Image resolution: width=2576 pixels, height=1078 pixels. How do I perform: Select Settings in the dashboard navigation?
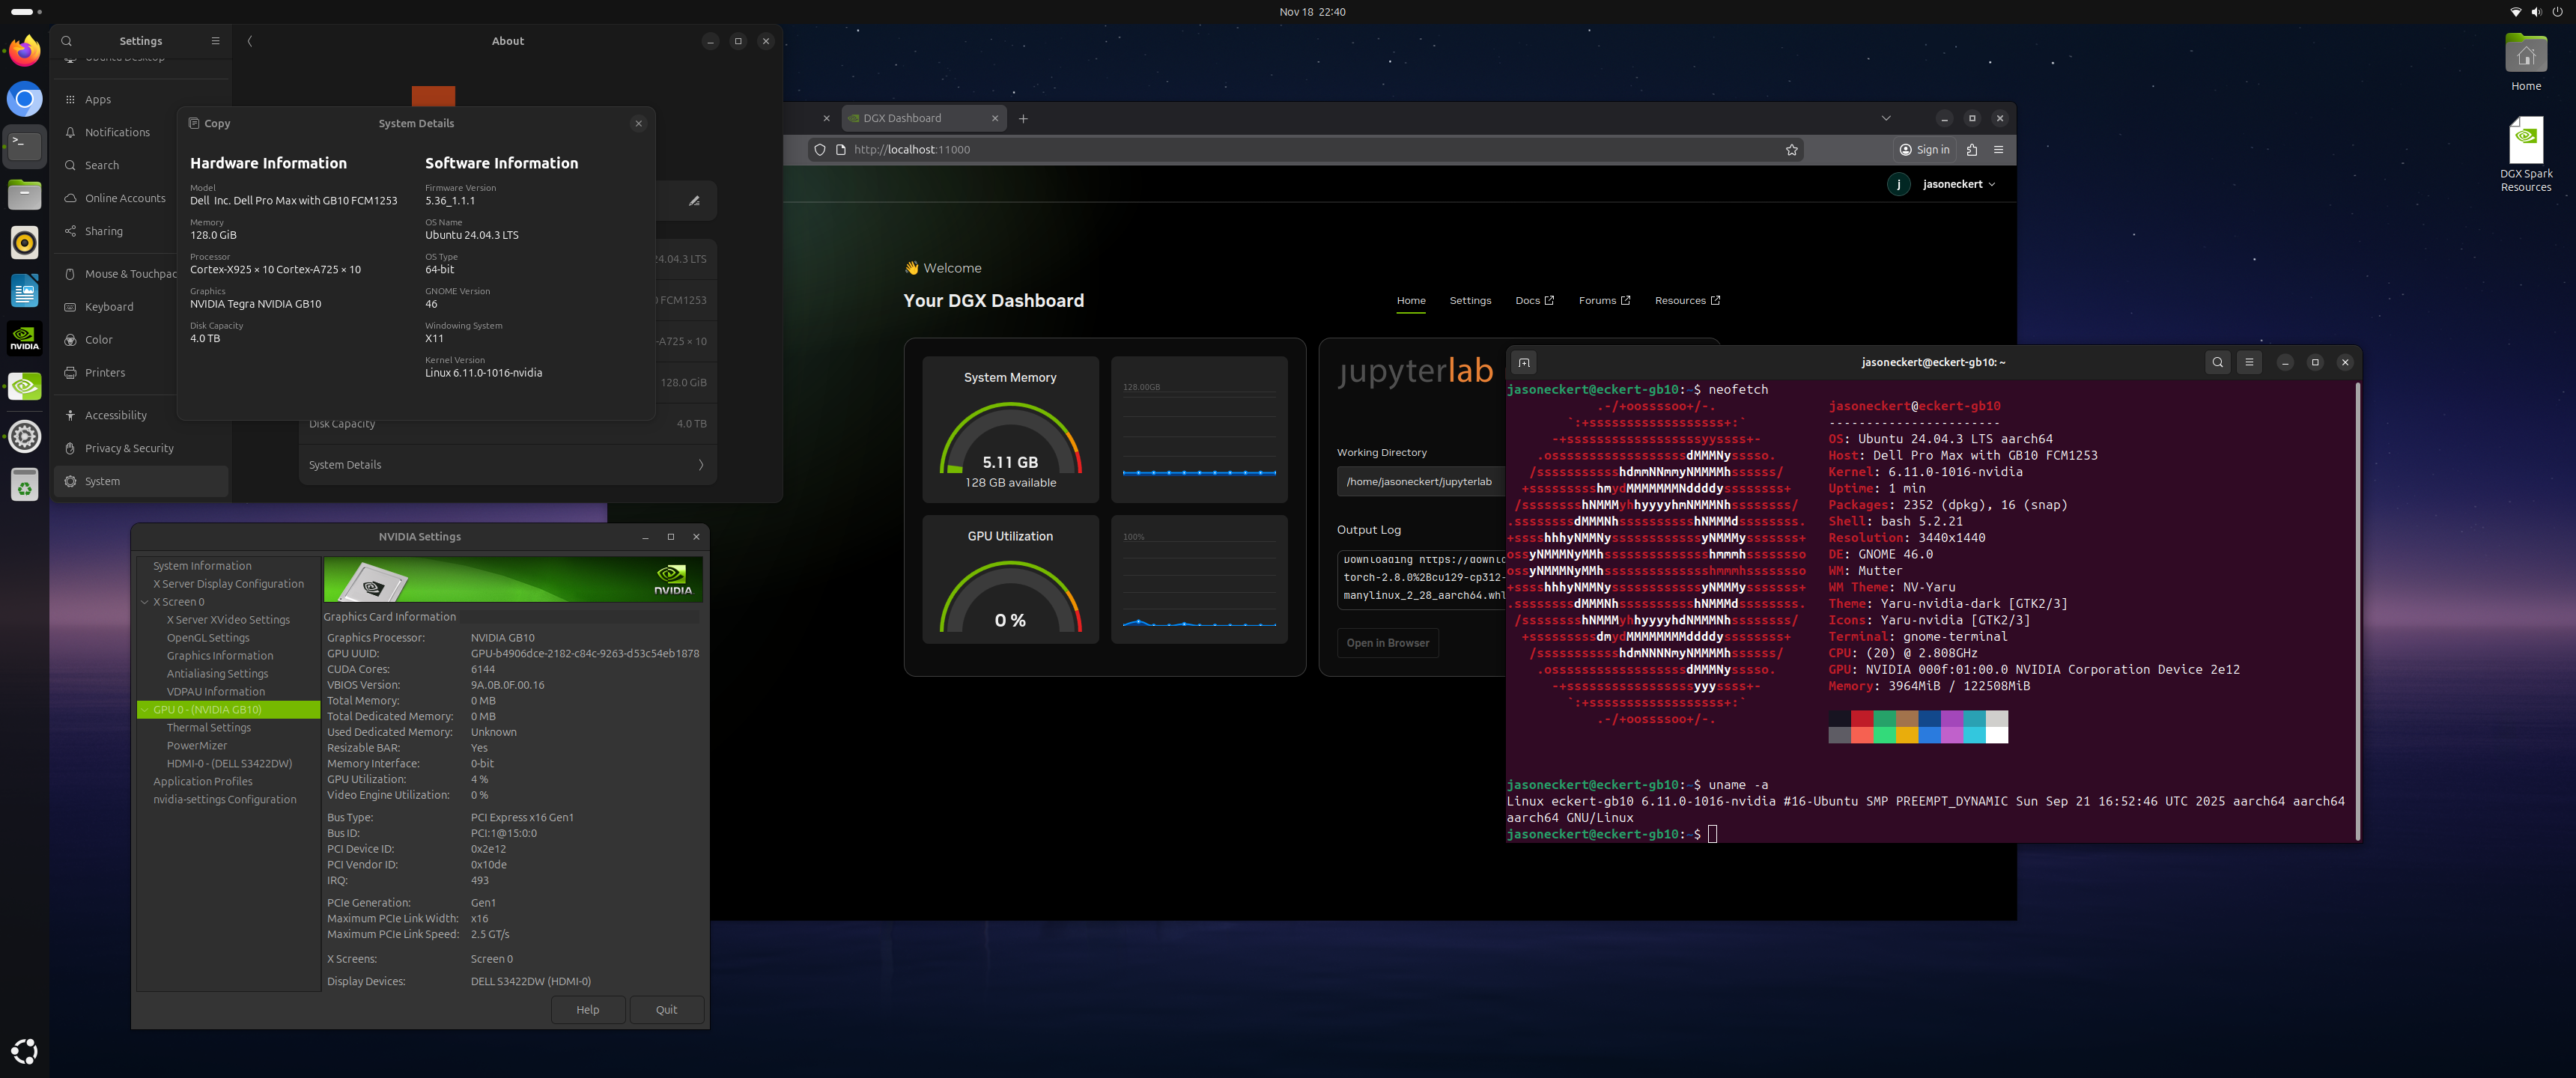[x=1470, y=300]
